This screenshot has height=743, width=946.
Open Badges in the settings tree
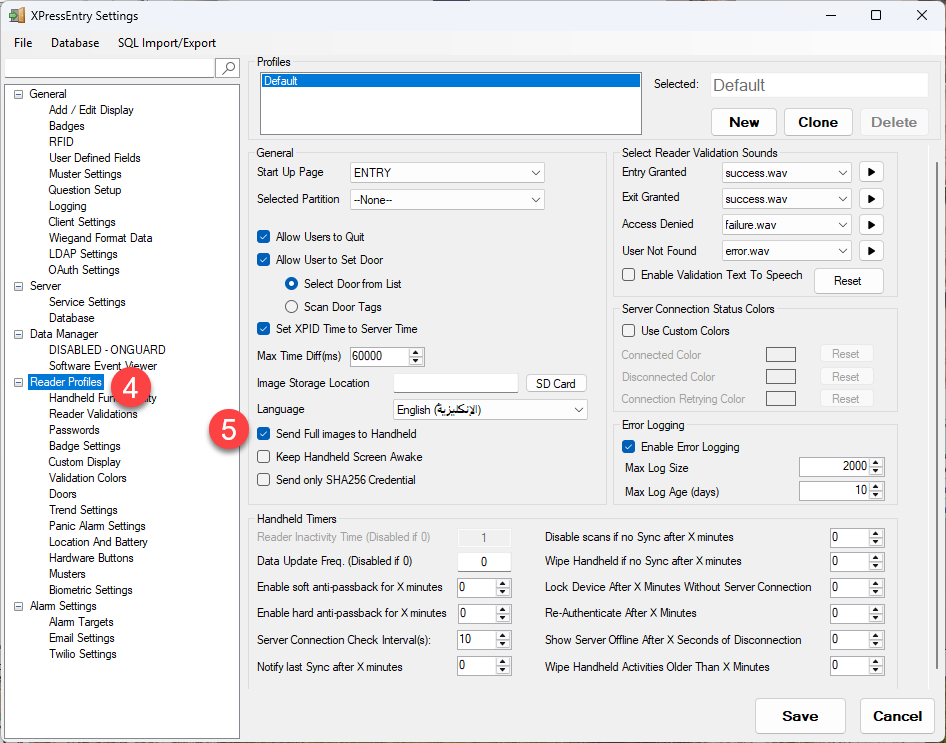point(66,126)
